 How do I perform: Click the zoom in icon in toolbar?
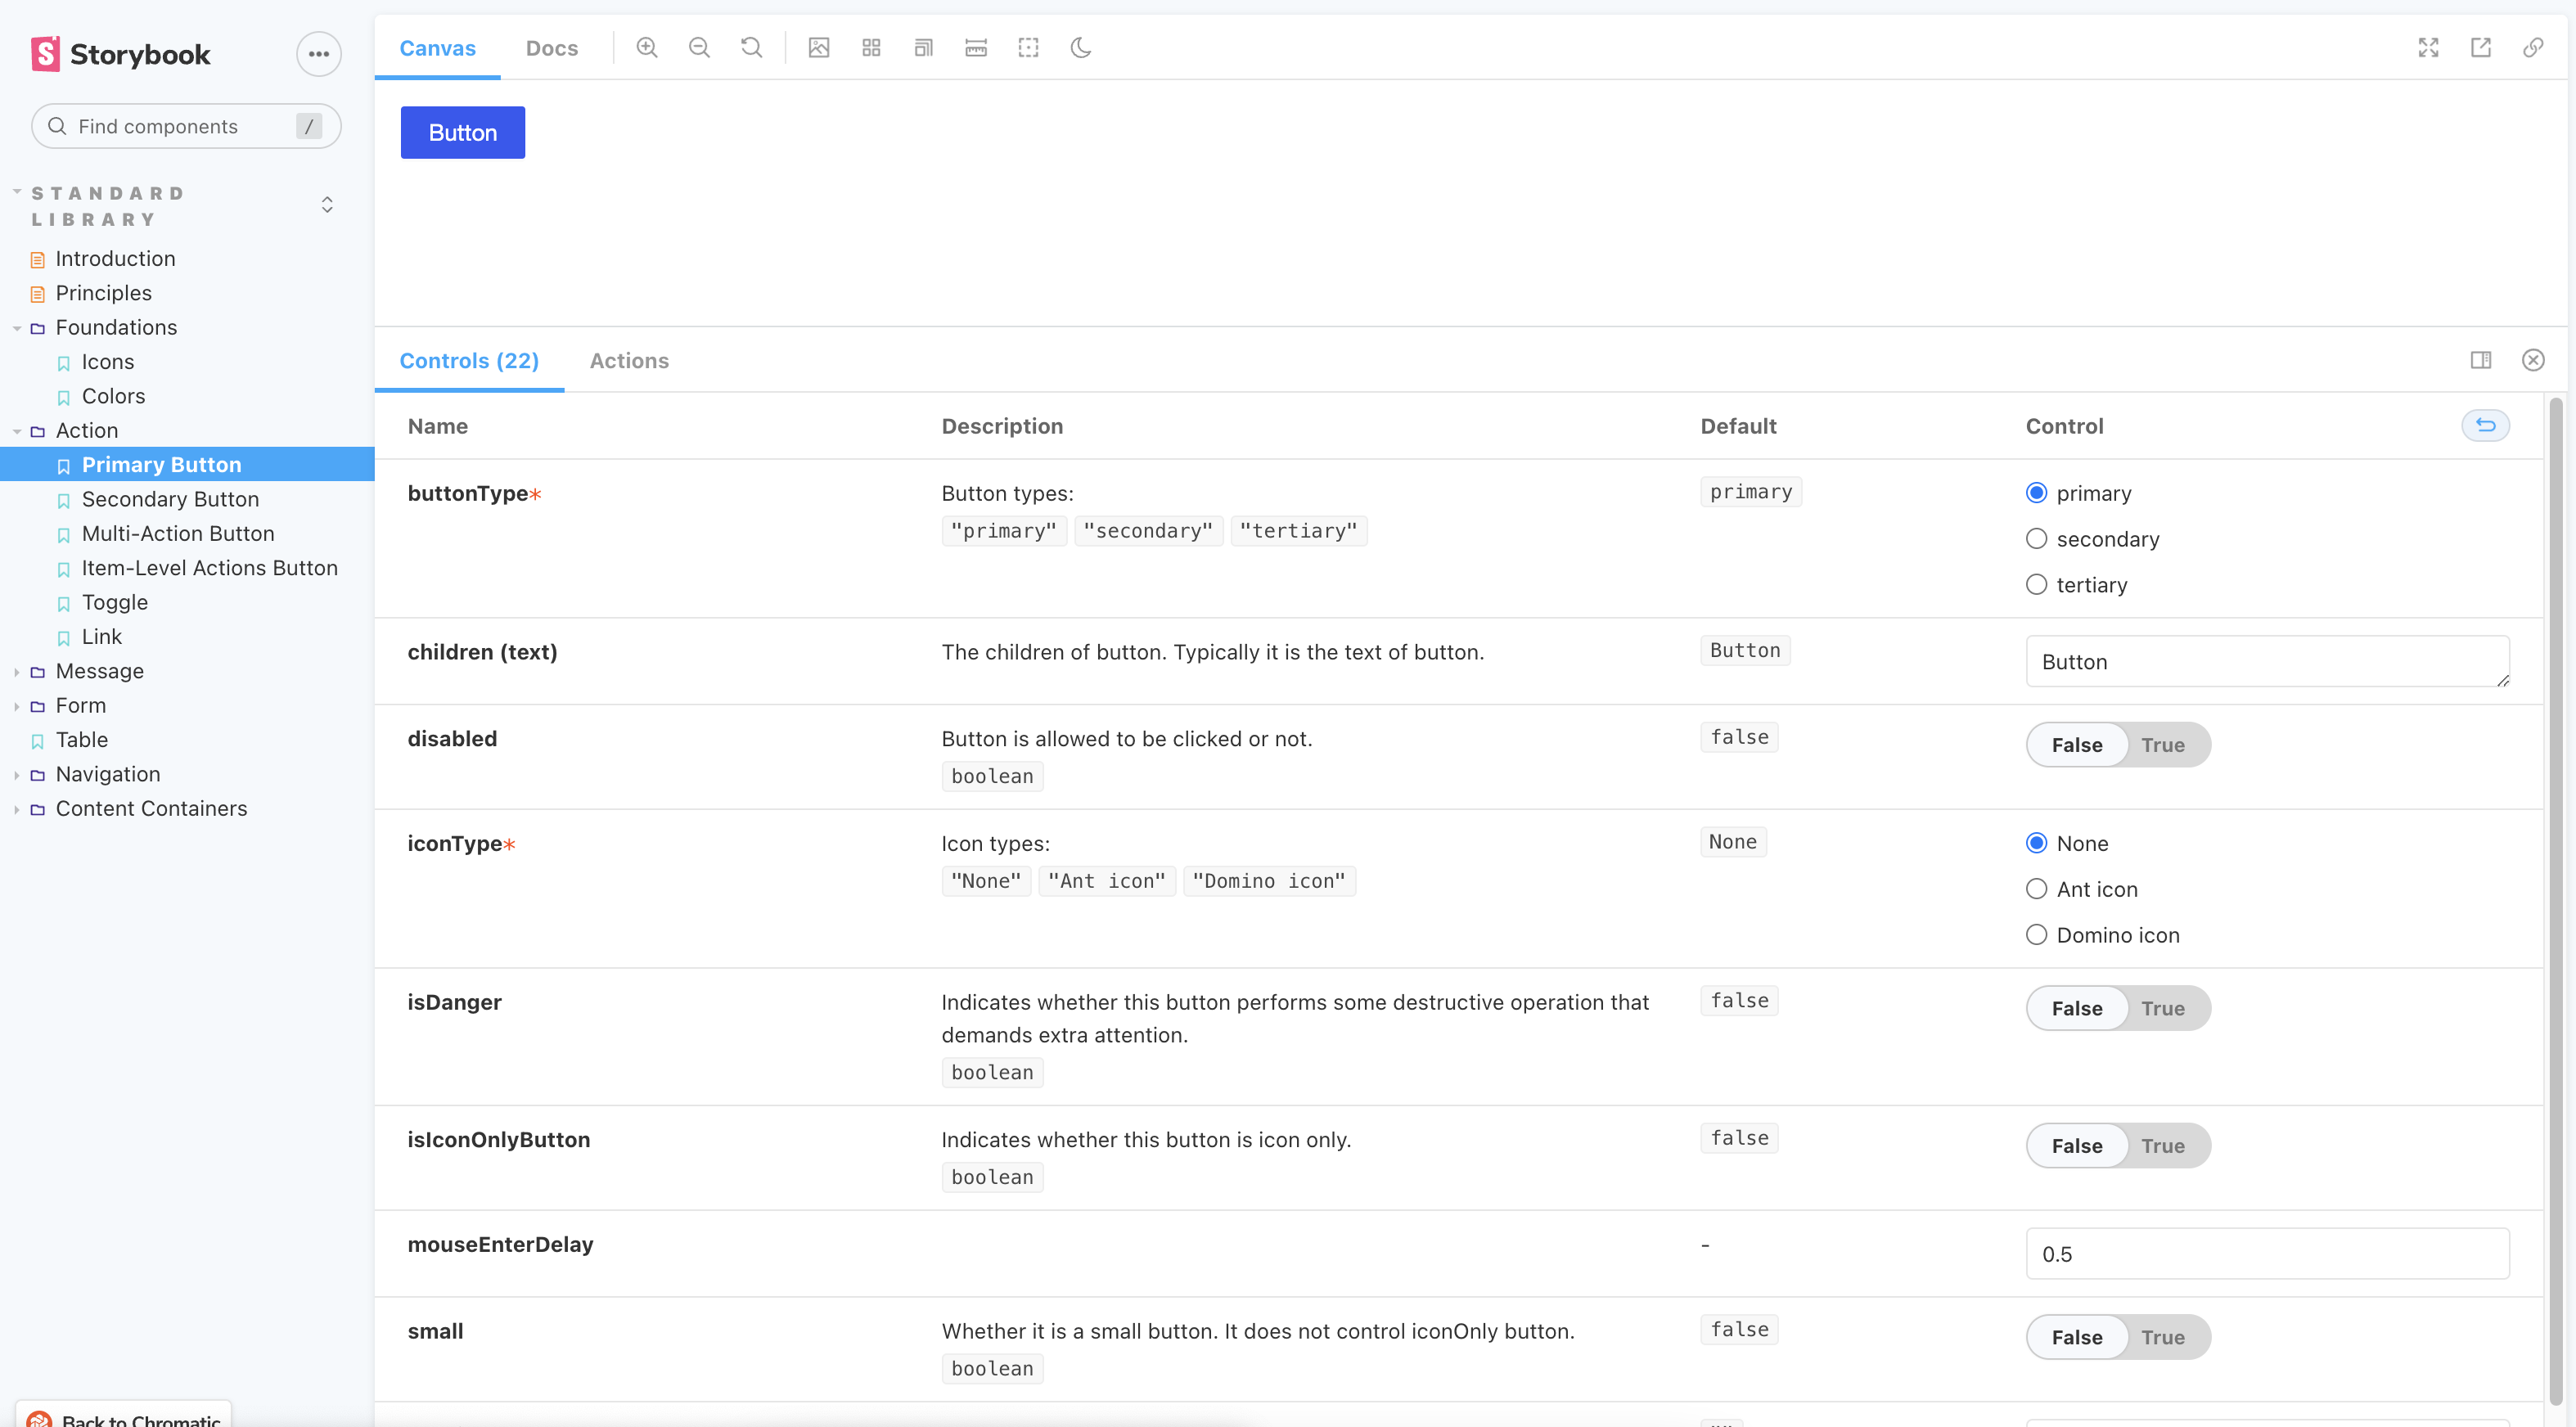tap(648, 47)
